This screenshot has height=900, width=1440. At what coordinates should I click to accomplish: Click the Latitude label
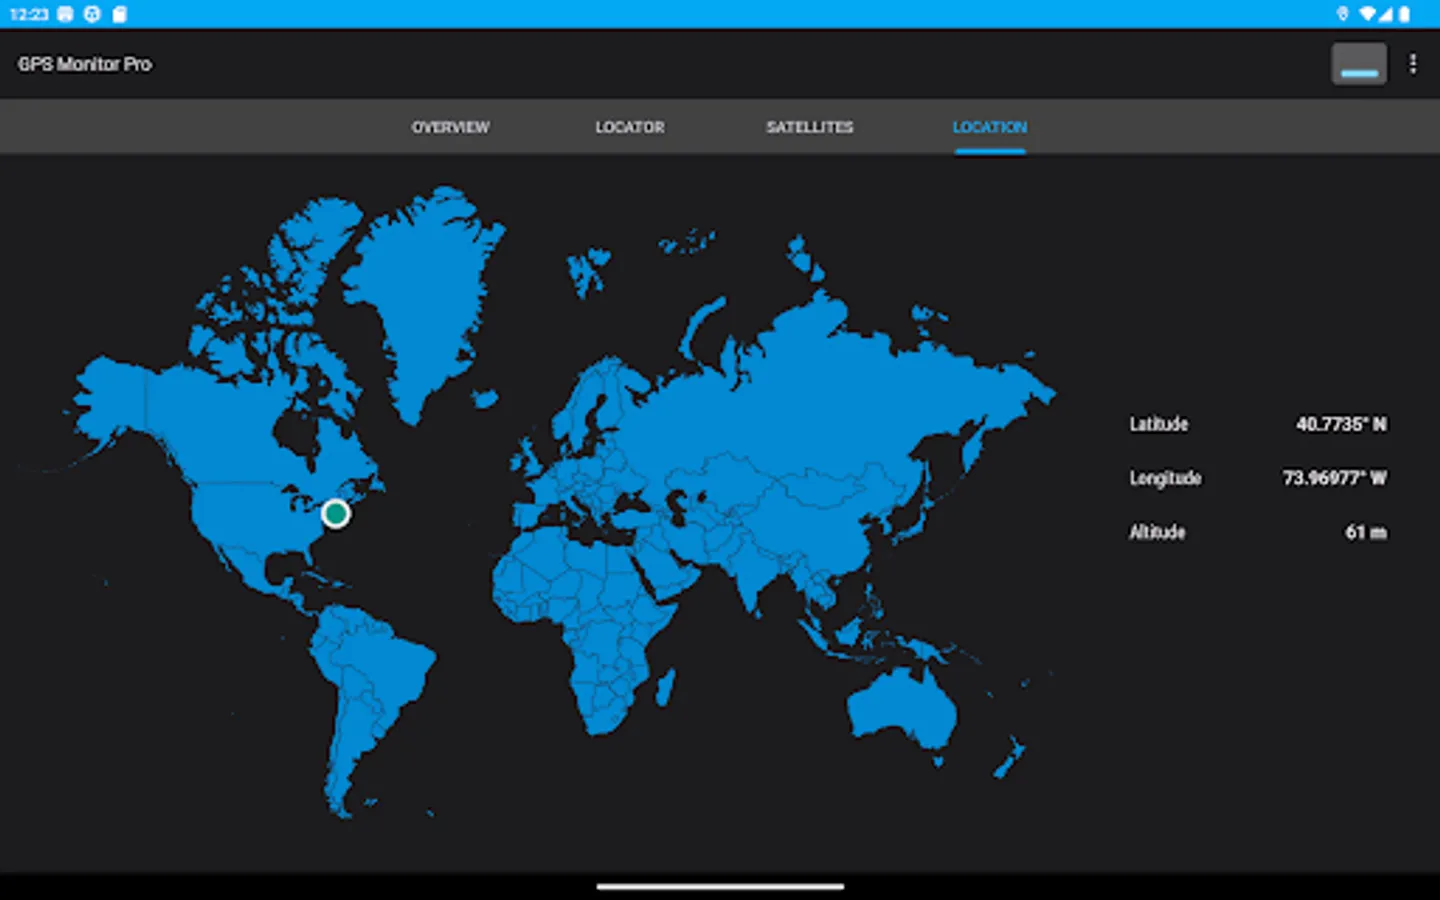coord(1159,424)
